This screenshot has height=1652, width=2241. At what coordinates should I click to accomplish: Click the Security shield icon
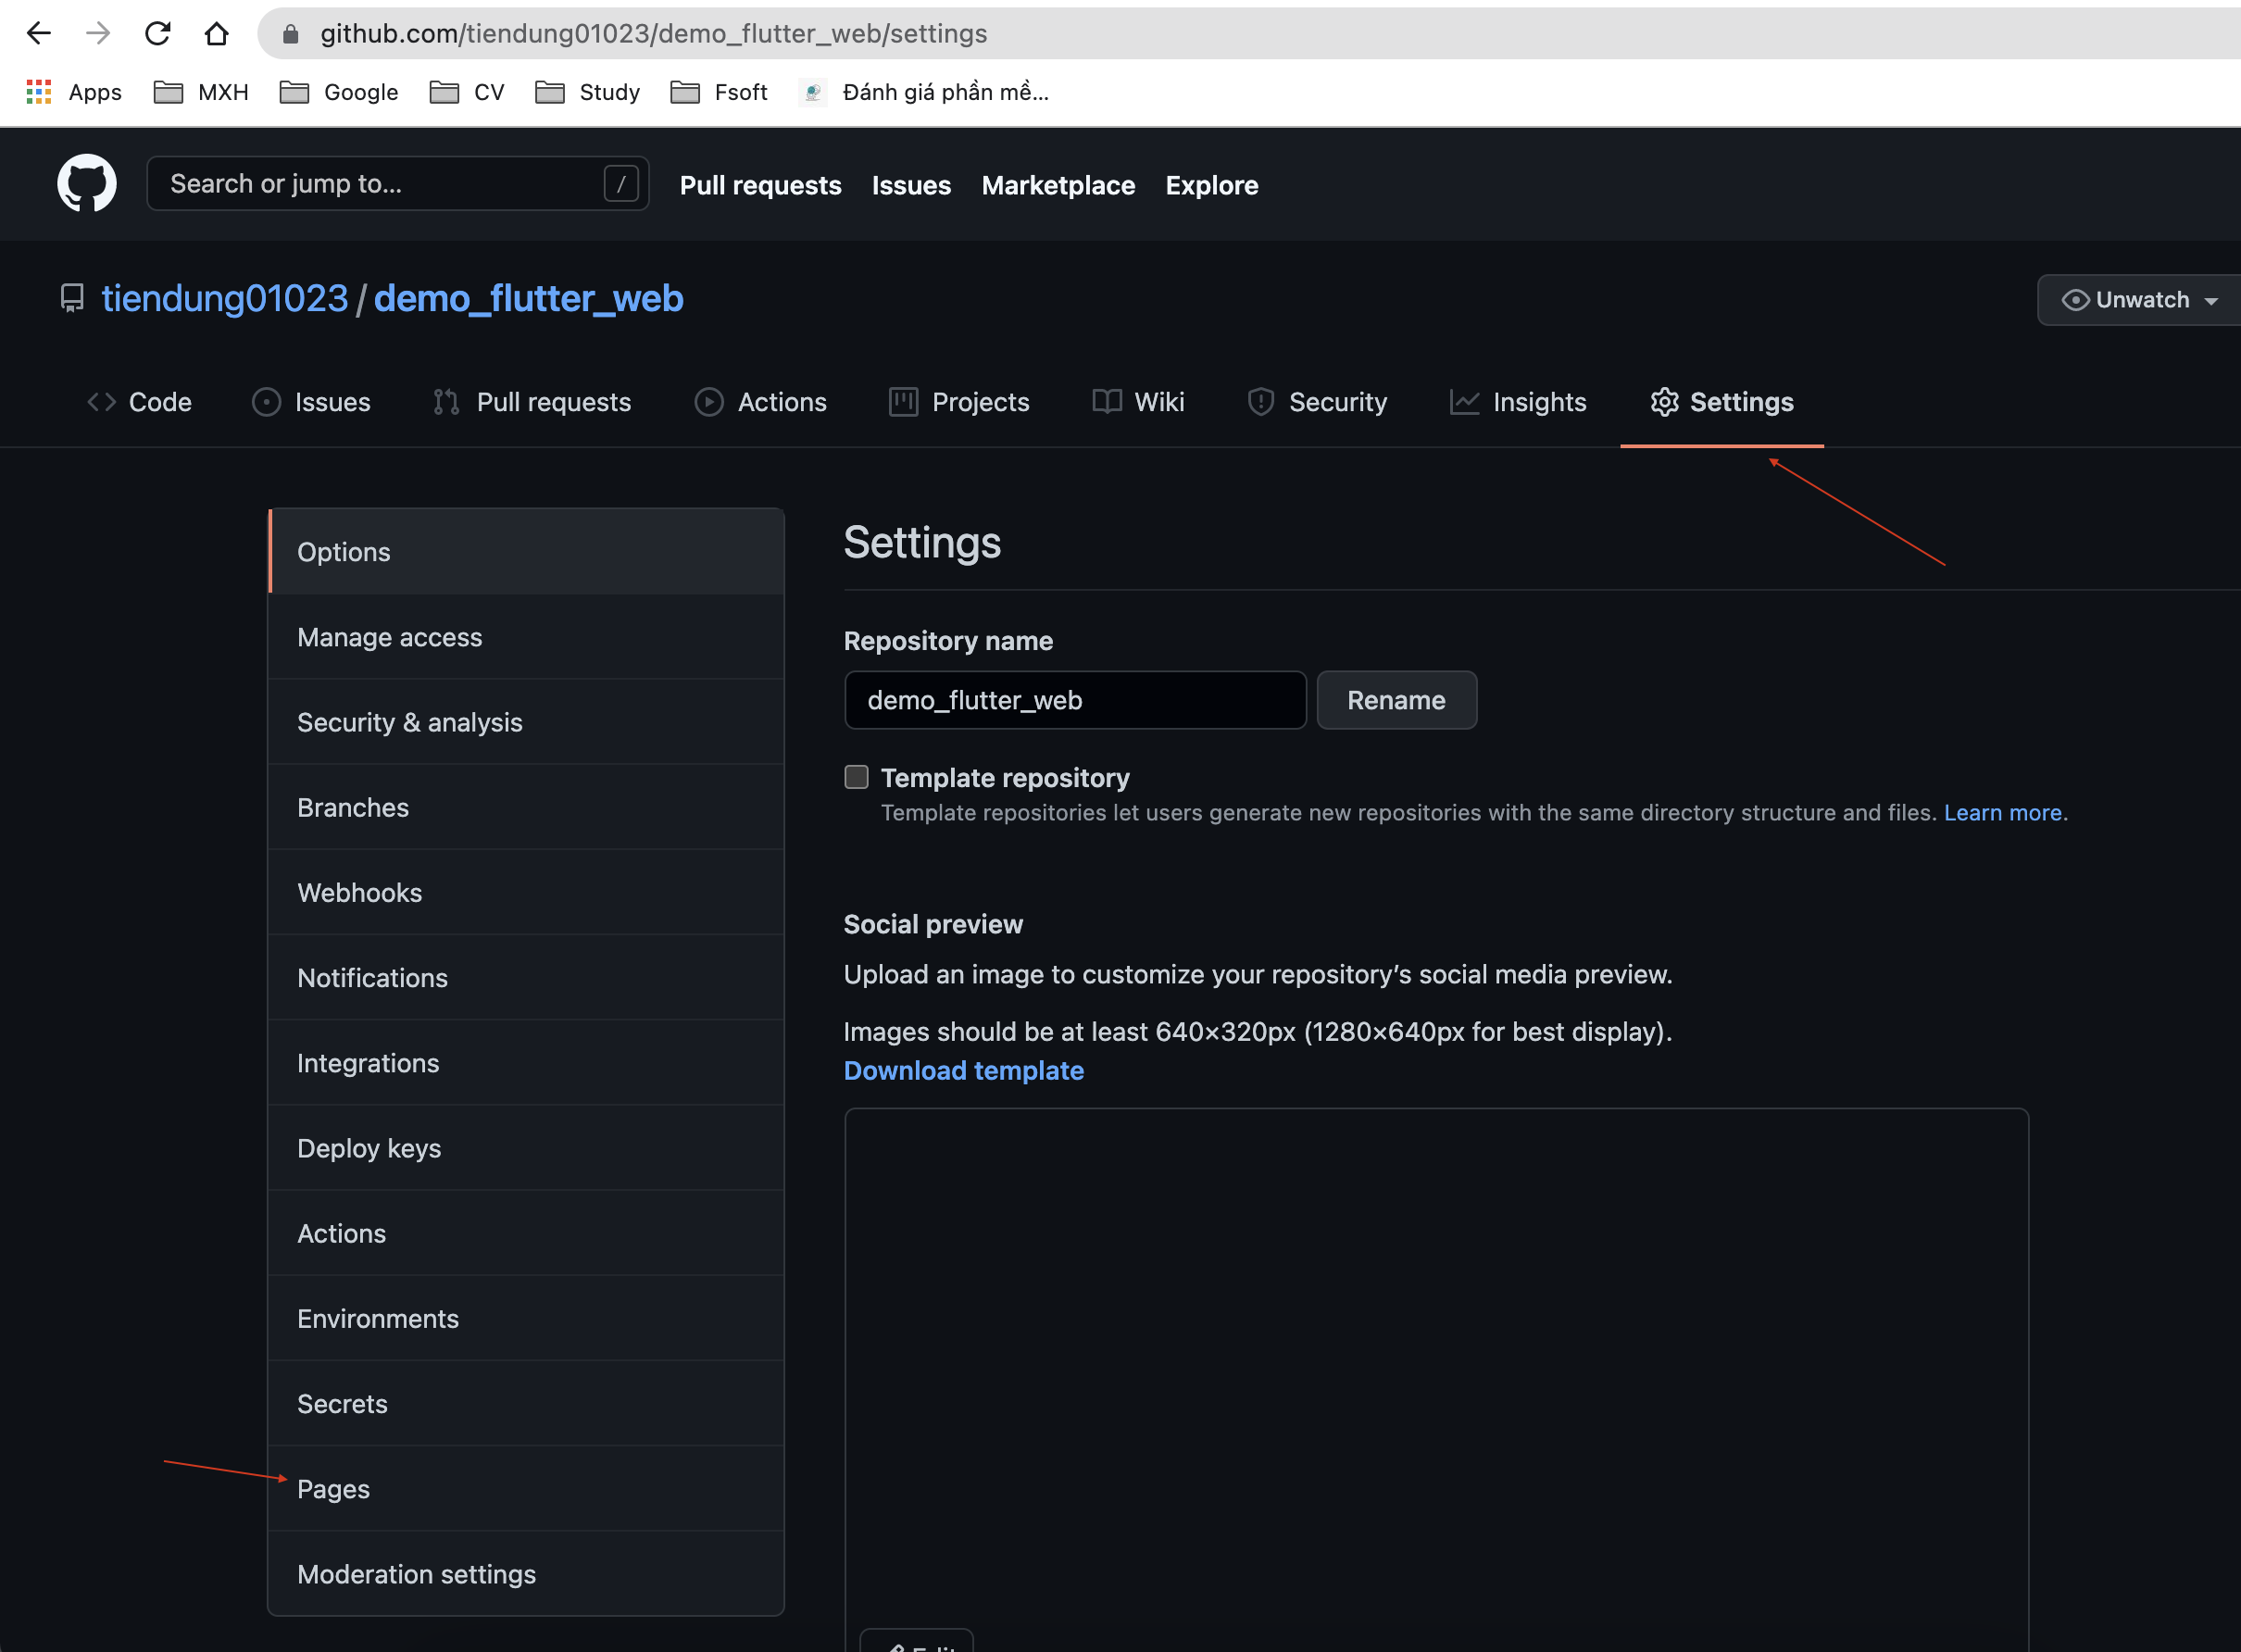pyautogui.click(x=1260, y=401)
